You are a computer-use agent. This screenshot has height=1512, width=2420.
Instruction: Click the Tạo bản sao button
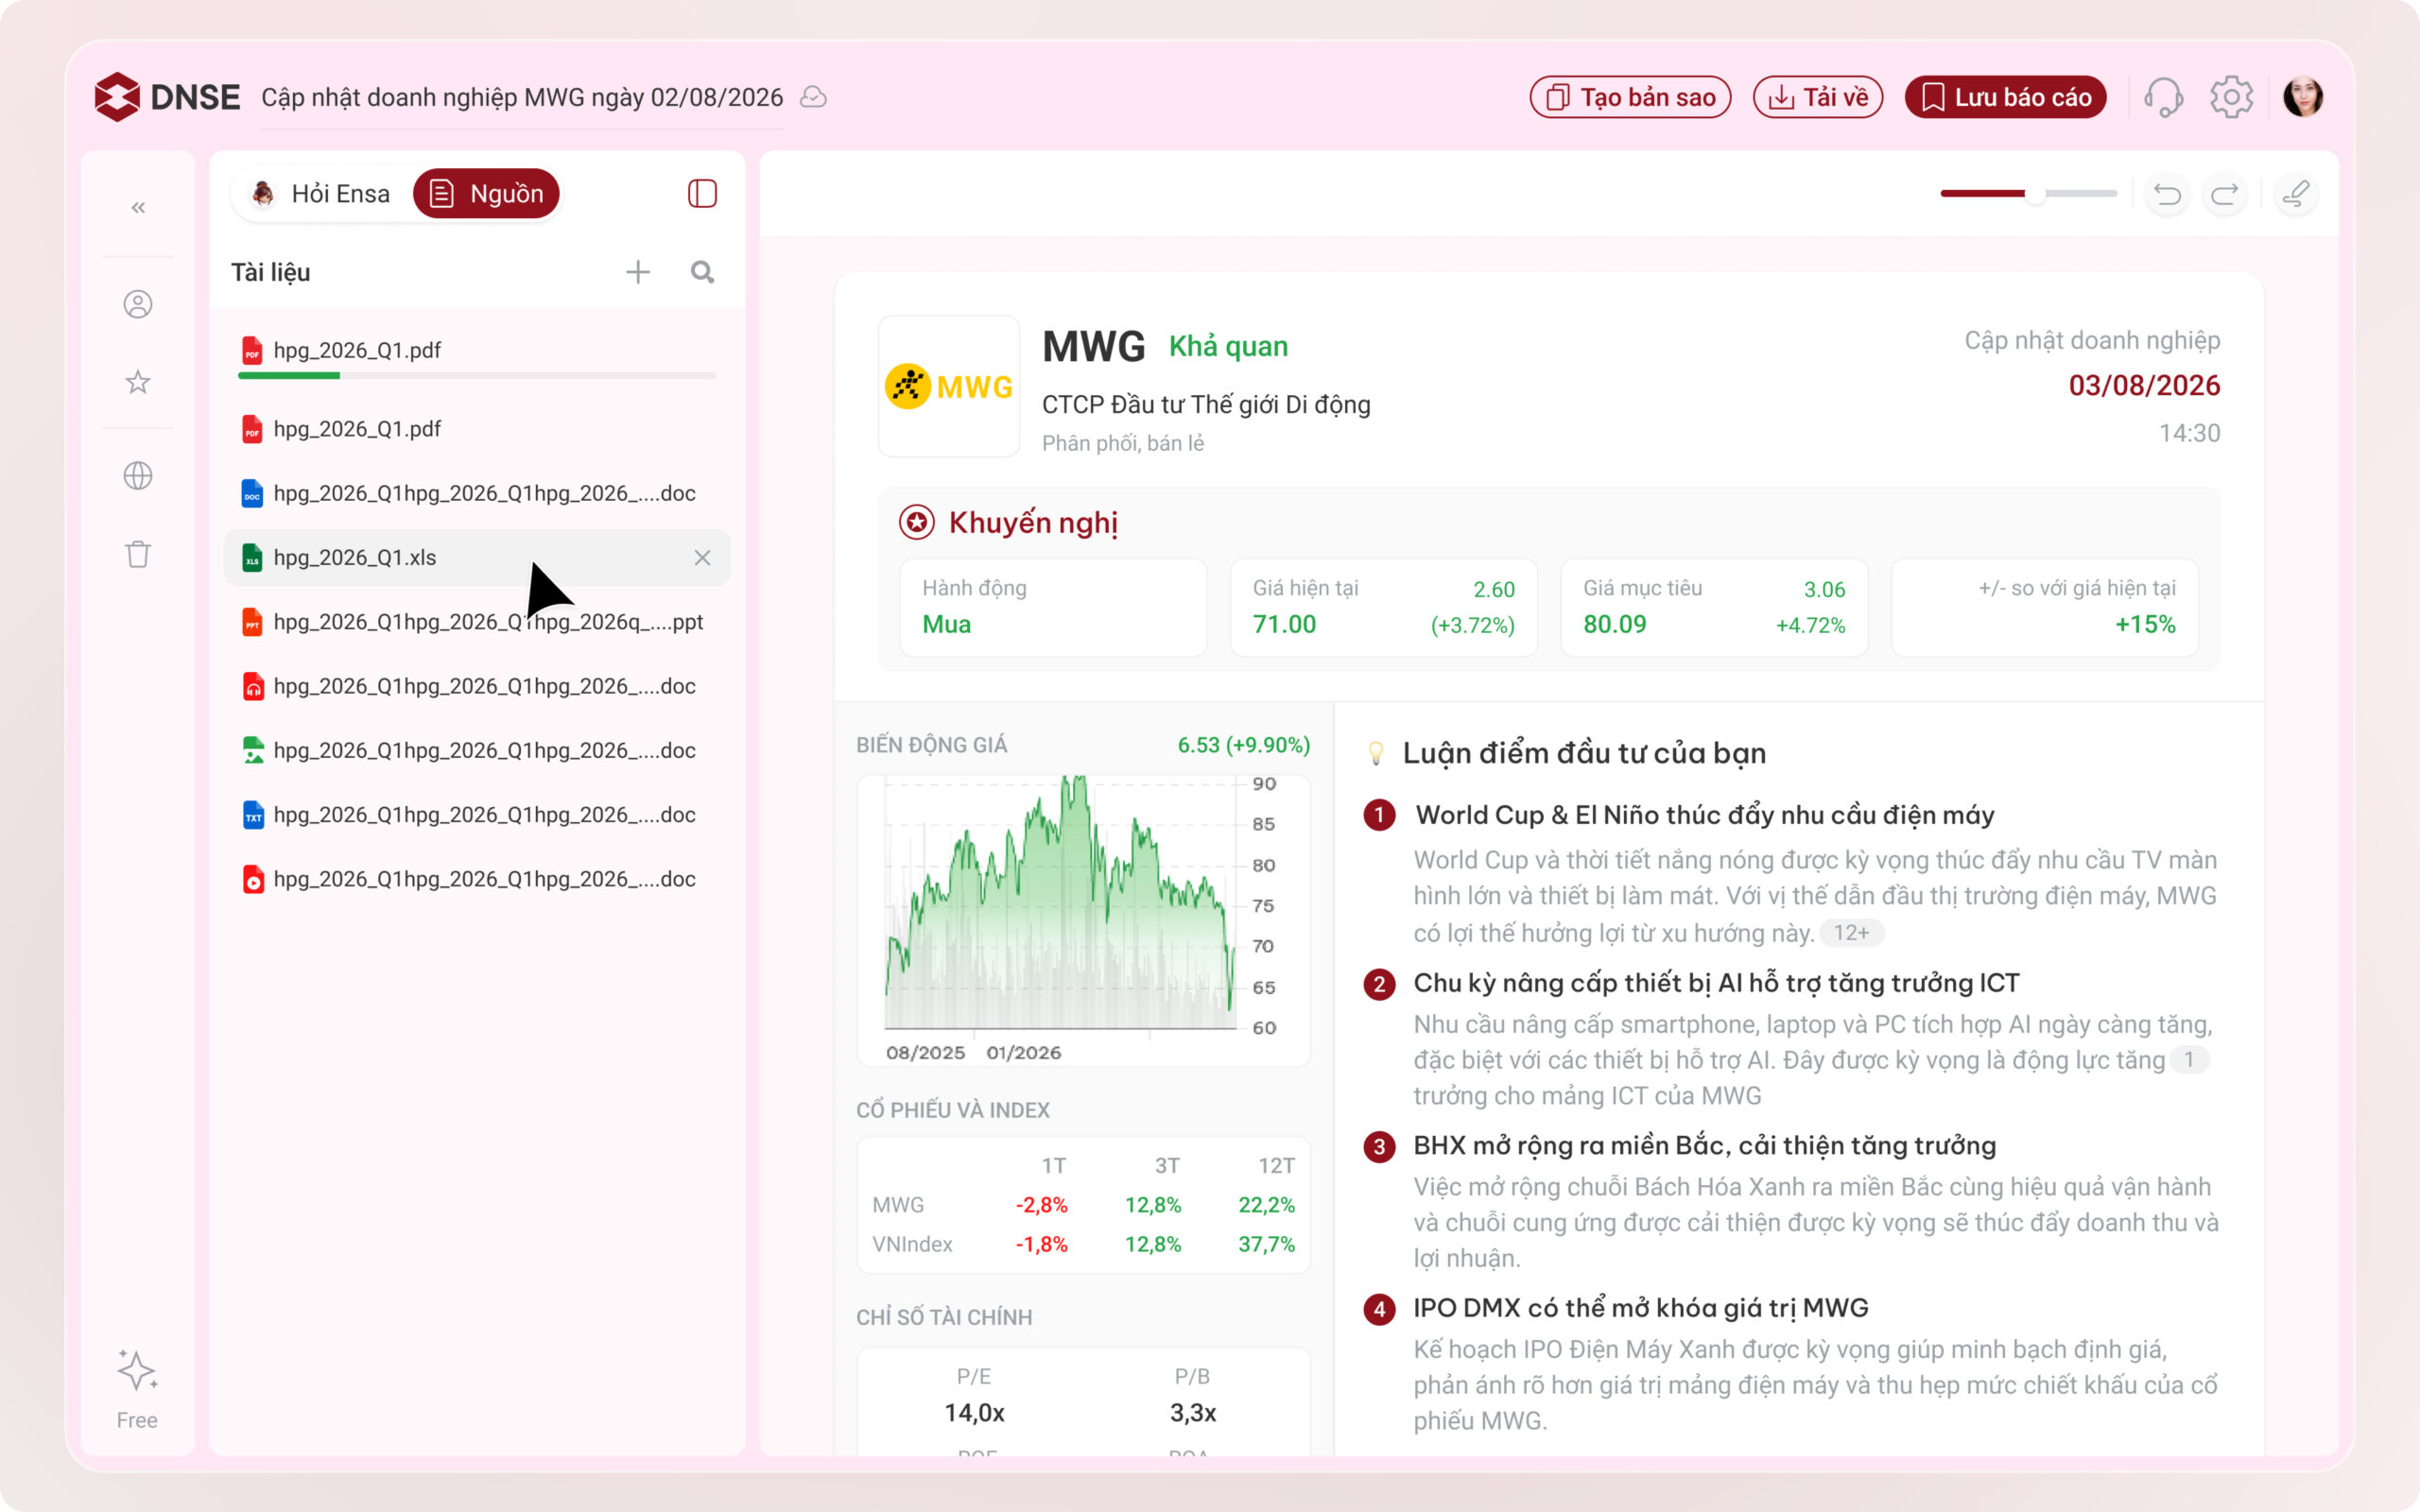[1630, 97]
